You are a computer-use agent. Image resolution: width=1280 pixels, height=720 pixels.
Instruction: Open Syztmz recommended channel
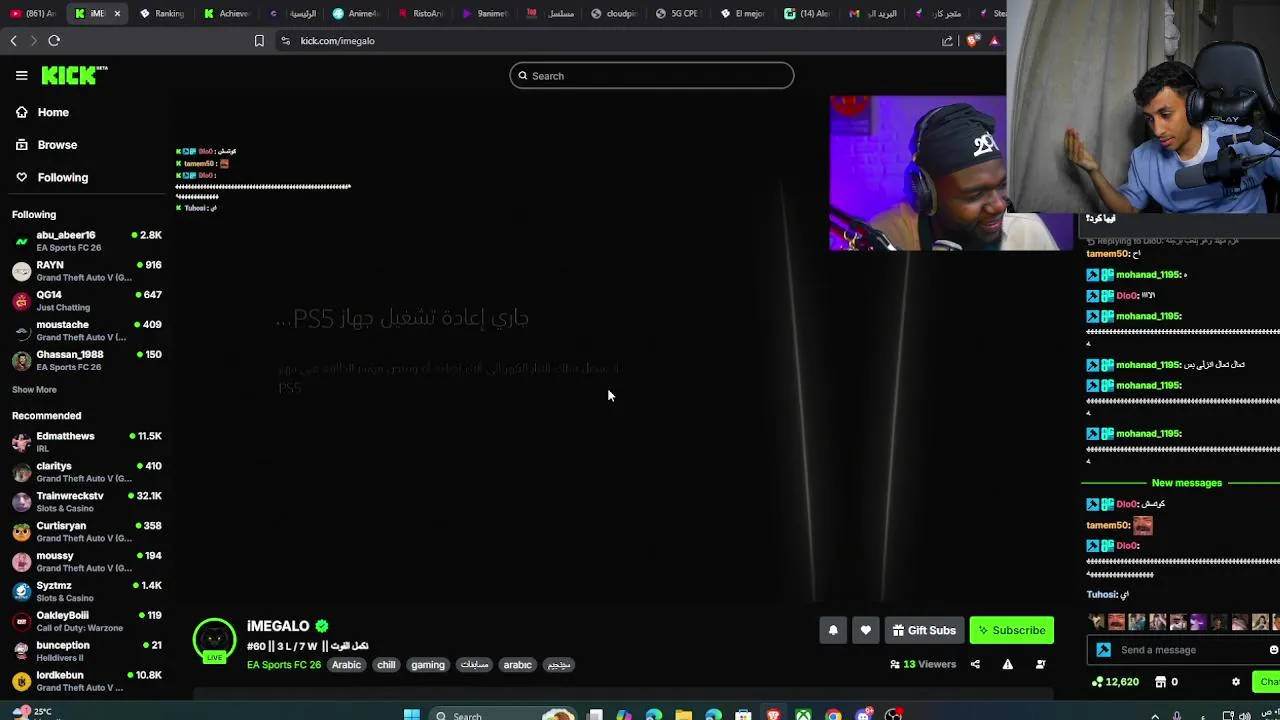pyautogui.click(x=86, y=591)
